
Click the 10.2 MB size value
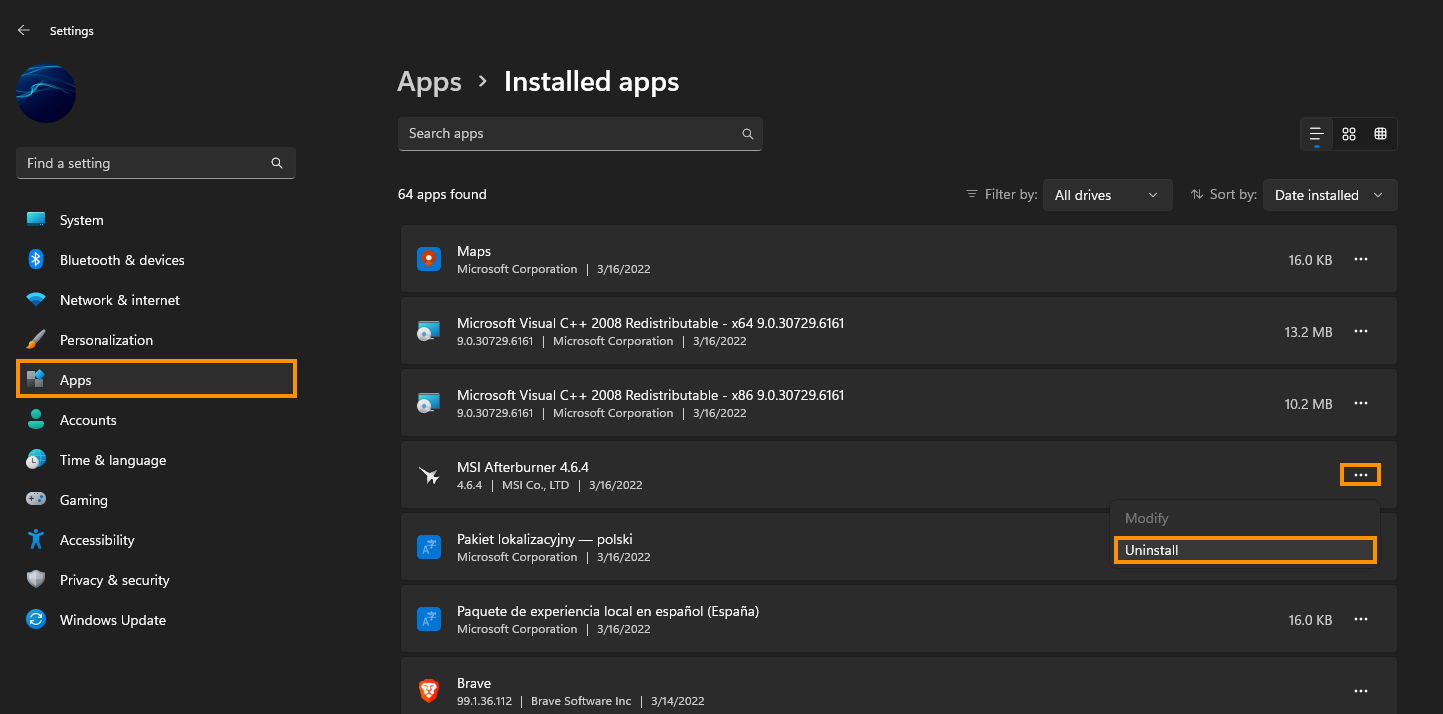click(x=1308, y=404)
